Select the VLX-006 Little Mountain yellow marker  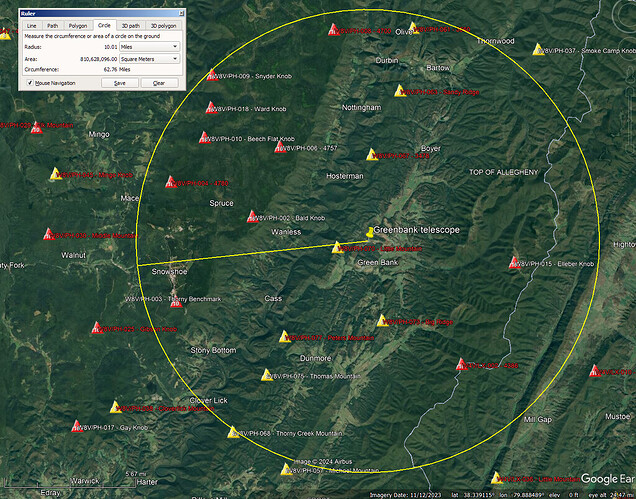pos(497,478)
